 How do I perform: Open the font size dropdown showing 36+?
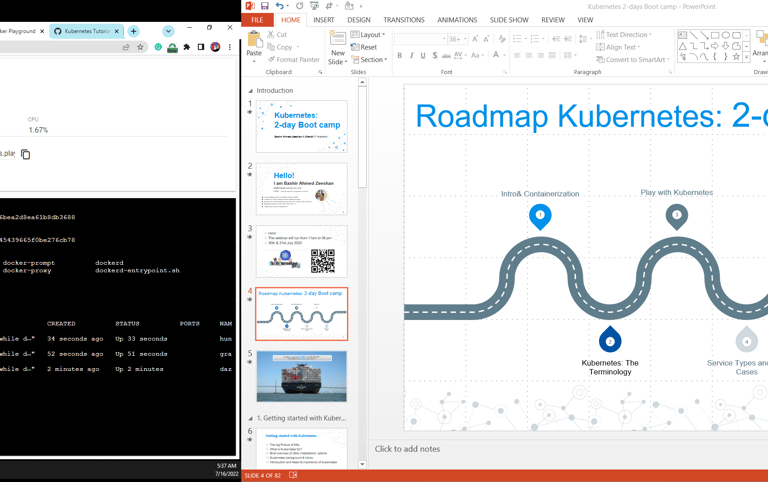tap(458, 39)
